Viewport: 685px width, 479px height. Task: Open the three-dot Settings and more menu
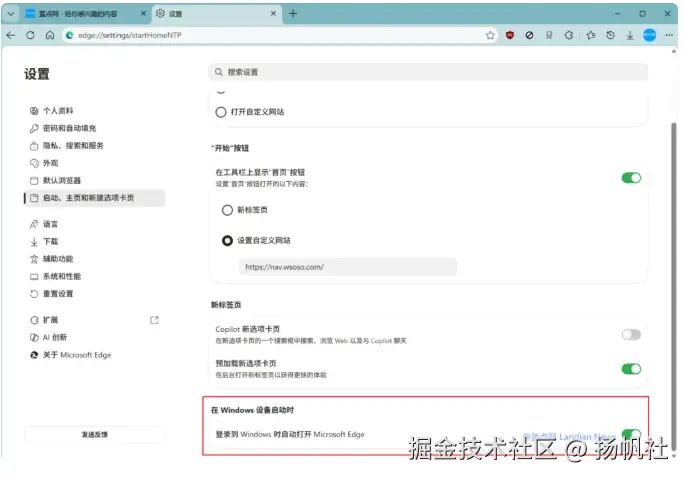coord(669,35)
